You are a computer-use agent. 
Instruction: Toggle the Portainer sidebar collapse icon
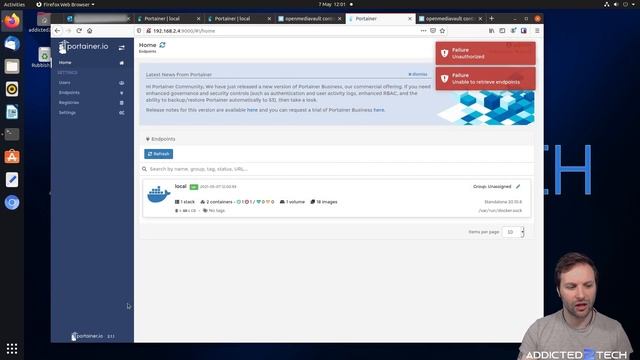click(x=122, y=48)
